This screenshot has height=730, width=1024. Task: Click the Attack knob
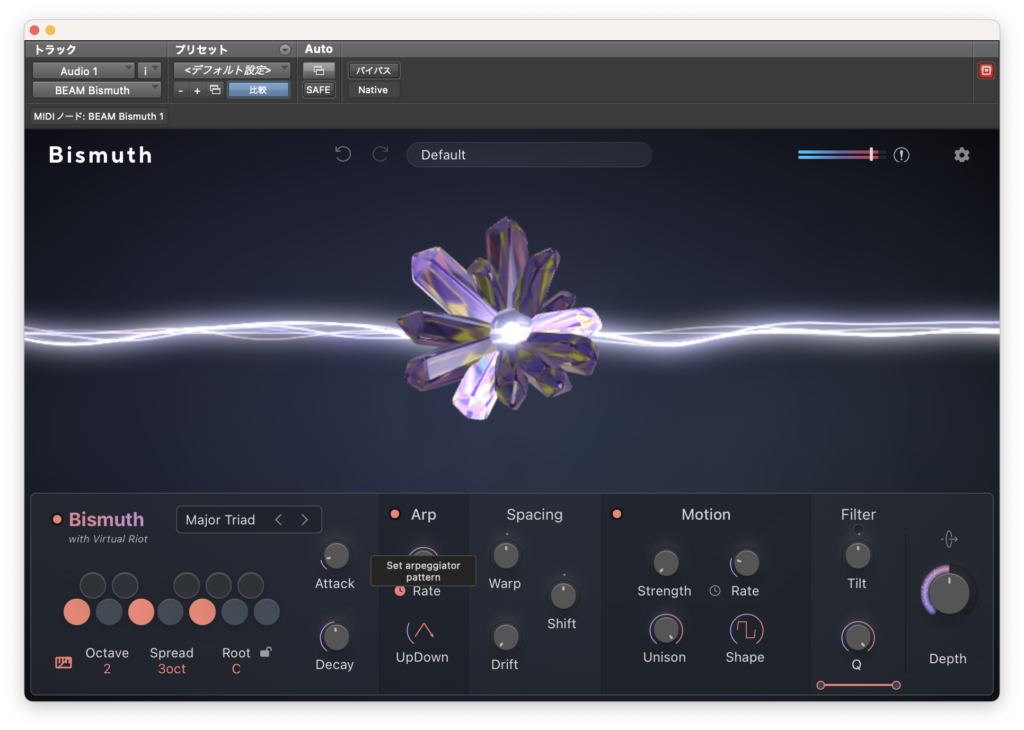click(336, 556)
